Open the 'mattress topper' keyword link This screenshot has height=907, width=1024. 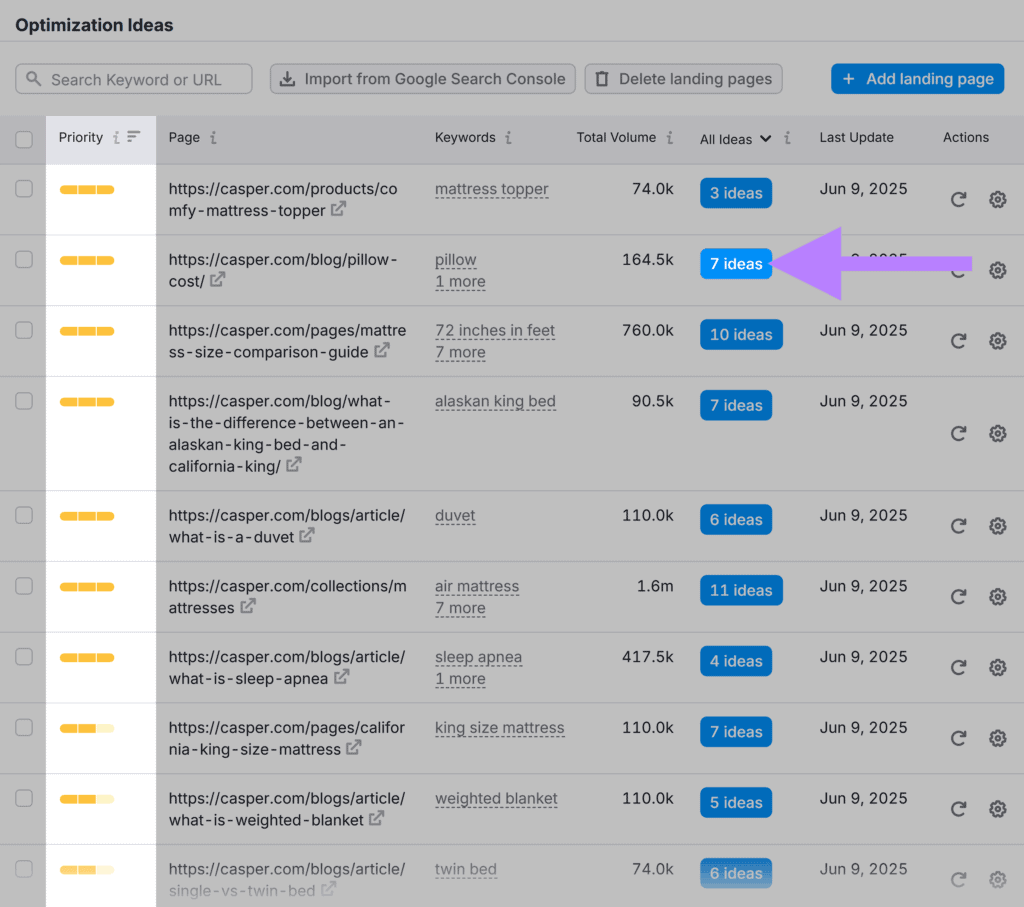point(491,189)
